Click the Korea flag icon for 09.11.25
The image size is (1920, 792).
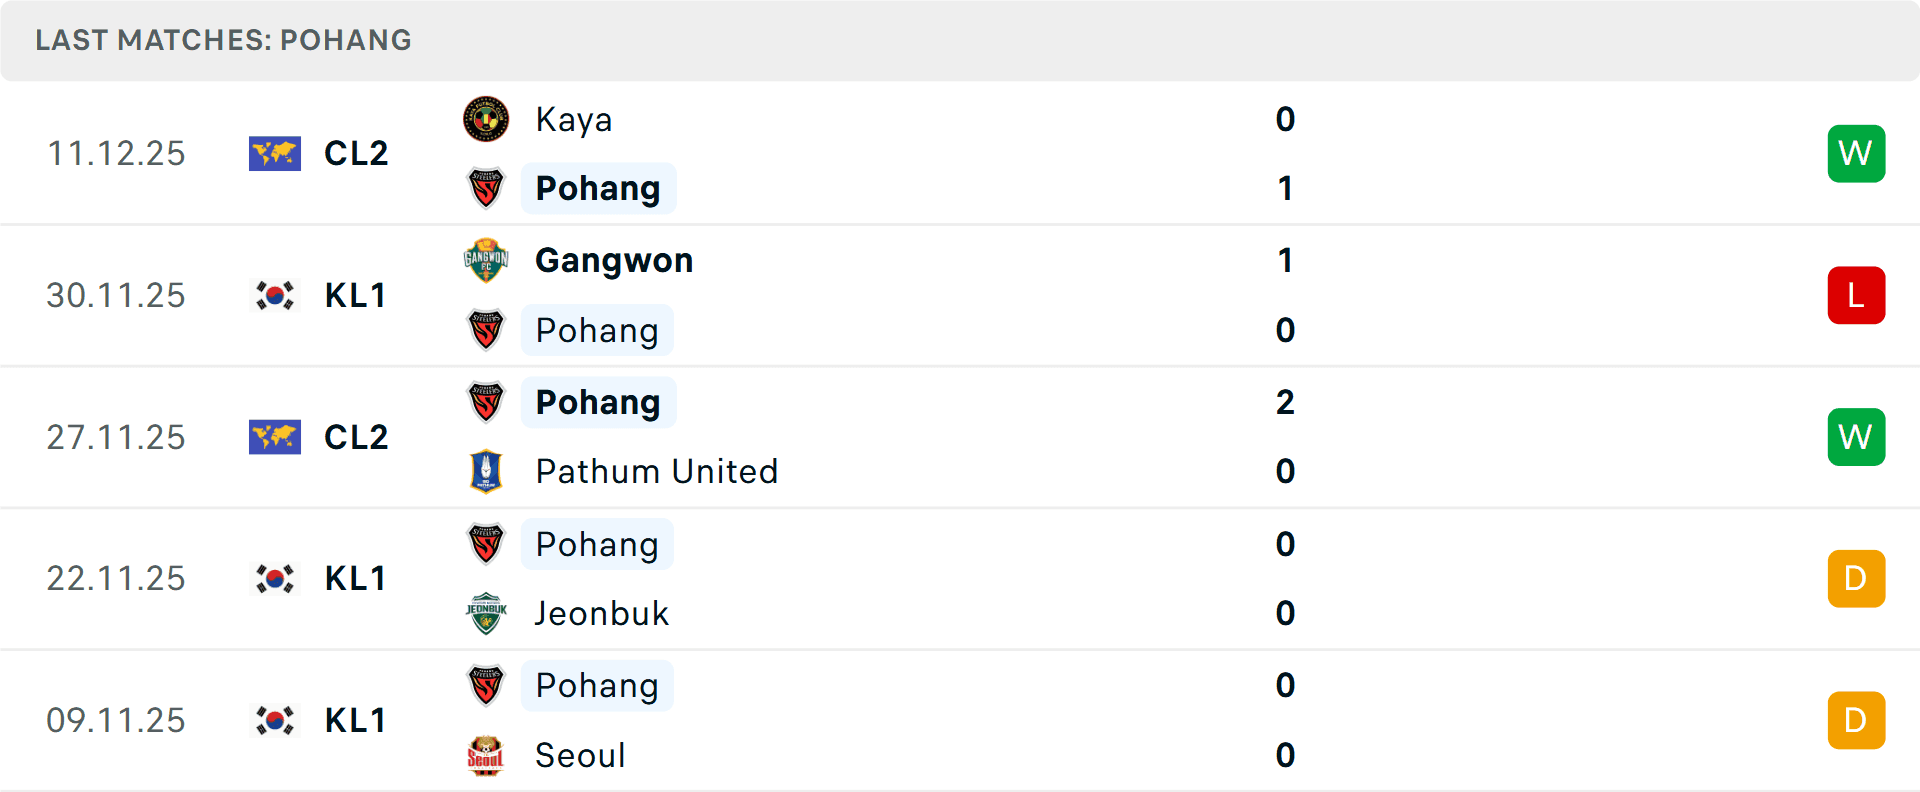[275, 721]
